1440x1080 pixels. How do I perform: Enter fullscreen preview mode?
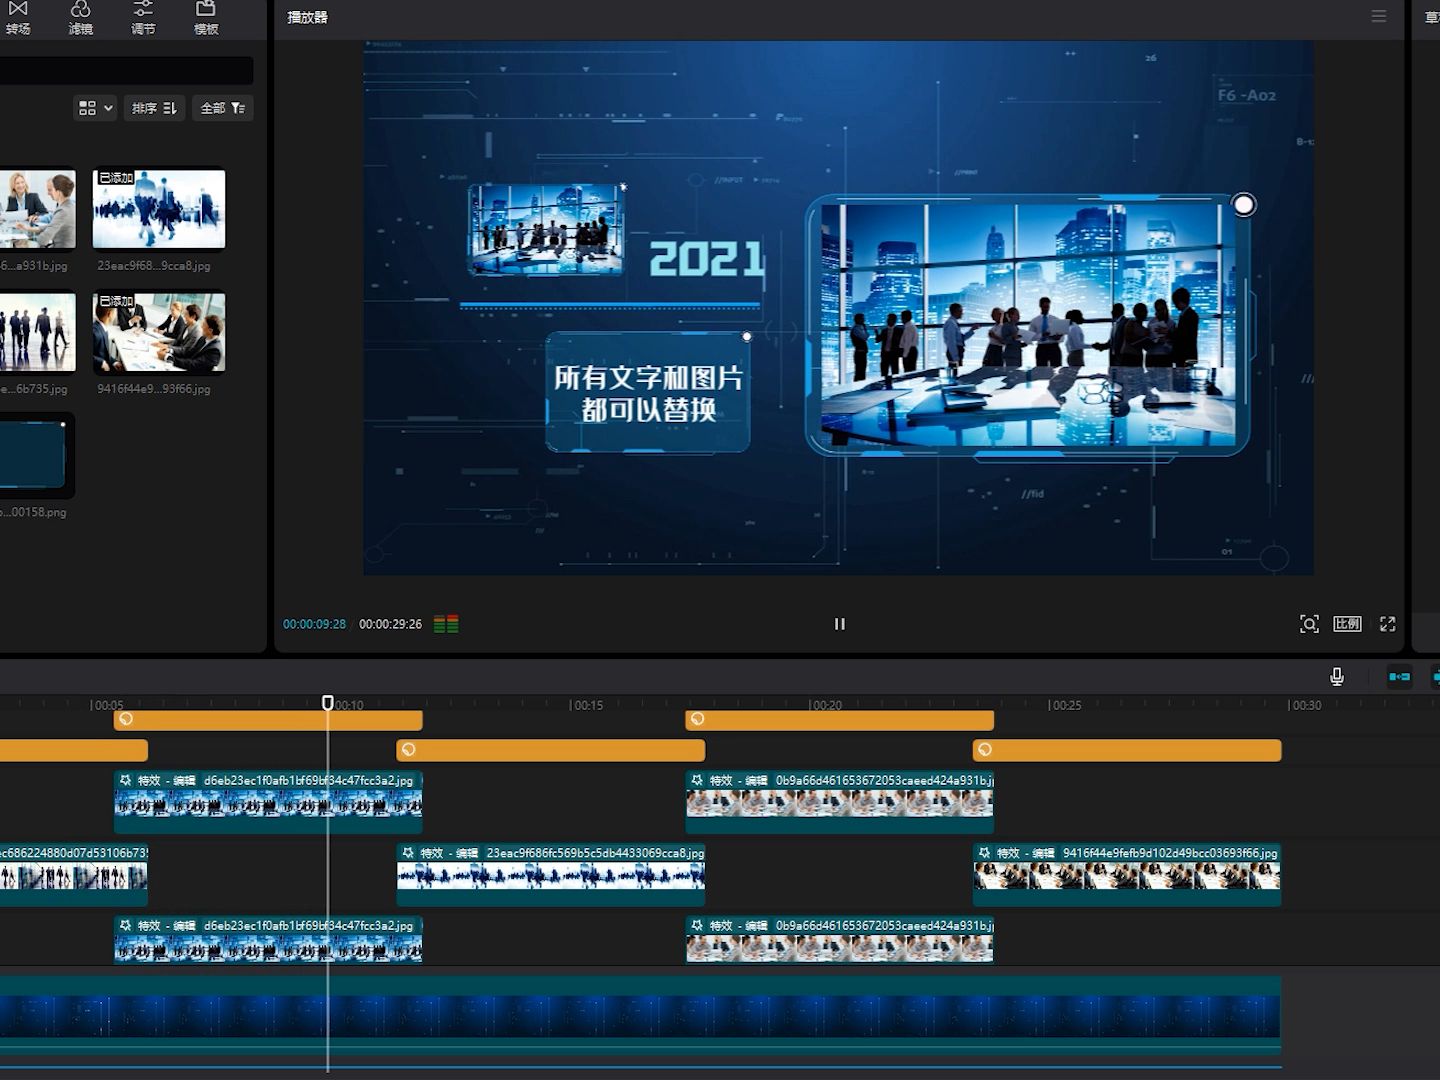pos(1388,624)
